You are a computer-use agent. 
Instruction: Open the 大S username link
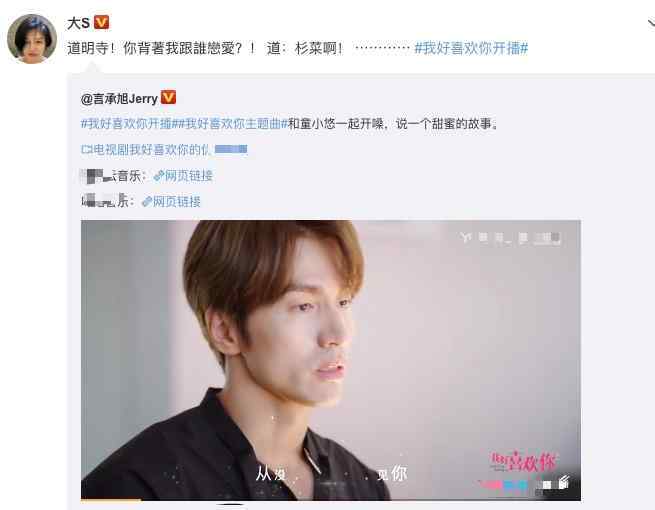78,23
